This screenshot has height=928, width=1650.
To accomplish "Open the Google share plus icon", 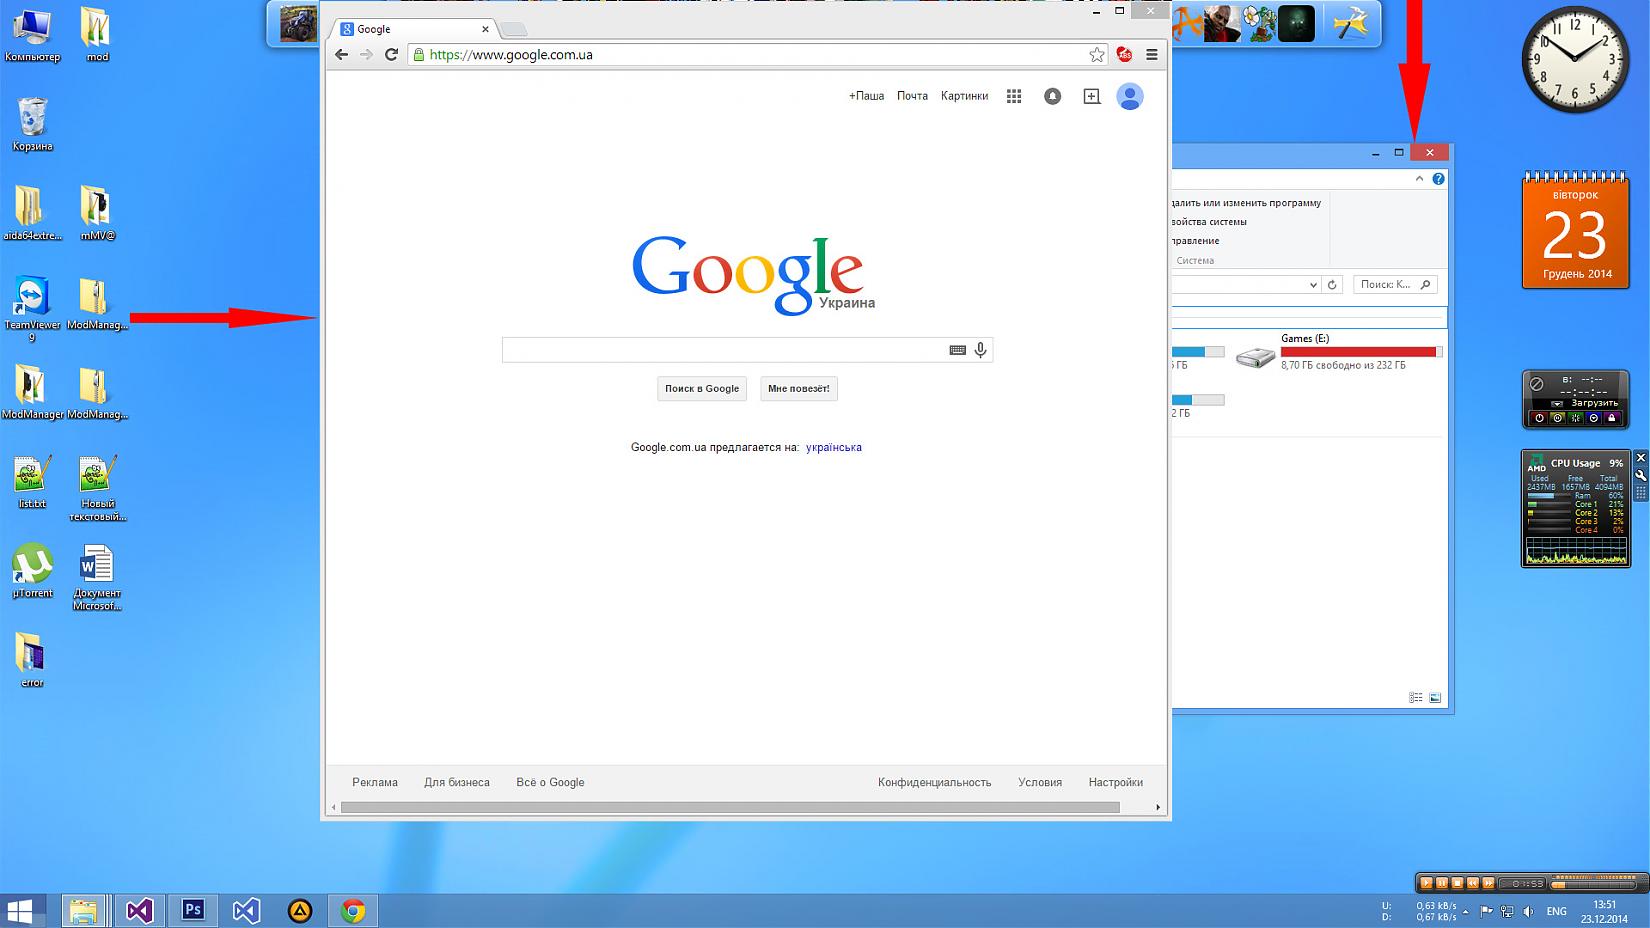I will tap(1091, 96).
